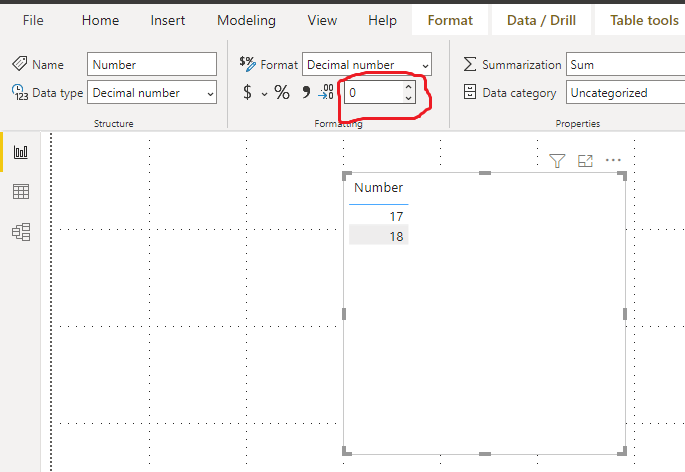Switch to the Insert ribbon tab
Viewport: 685px width, 472px height.
pyautogui.click(x=168, y=20)
